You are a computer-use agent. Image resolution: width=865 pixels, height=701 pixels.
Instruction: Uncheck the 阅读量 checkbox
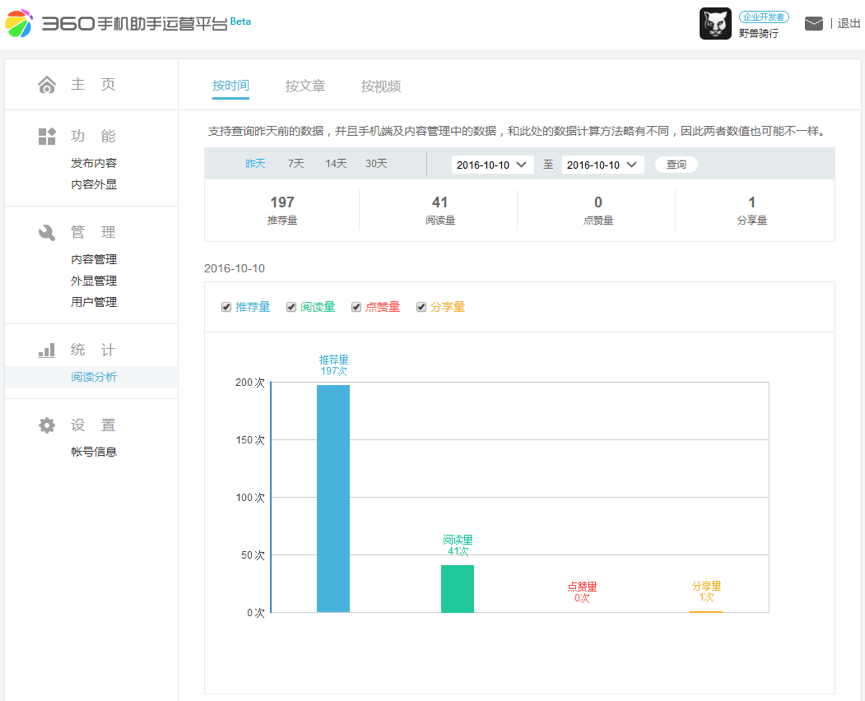(291, 307)
